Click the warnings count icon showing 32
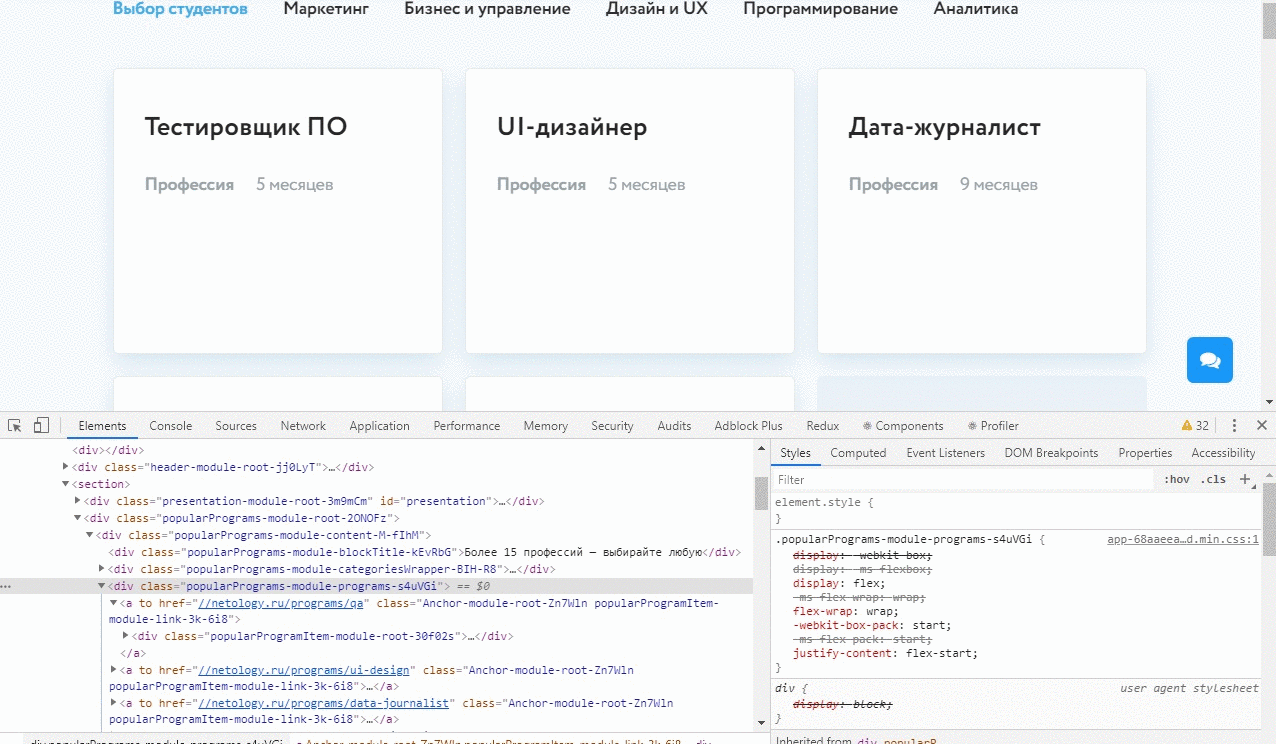The width and height of the screenshot is (1276, 744). 1195,425
